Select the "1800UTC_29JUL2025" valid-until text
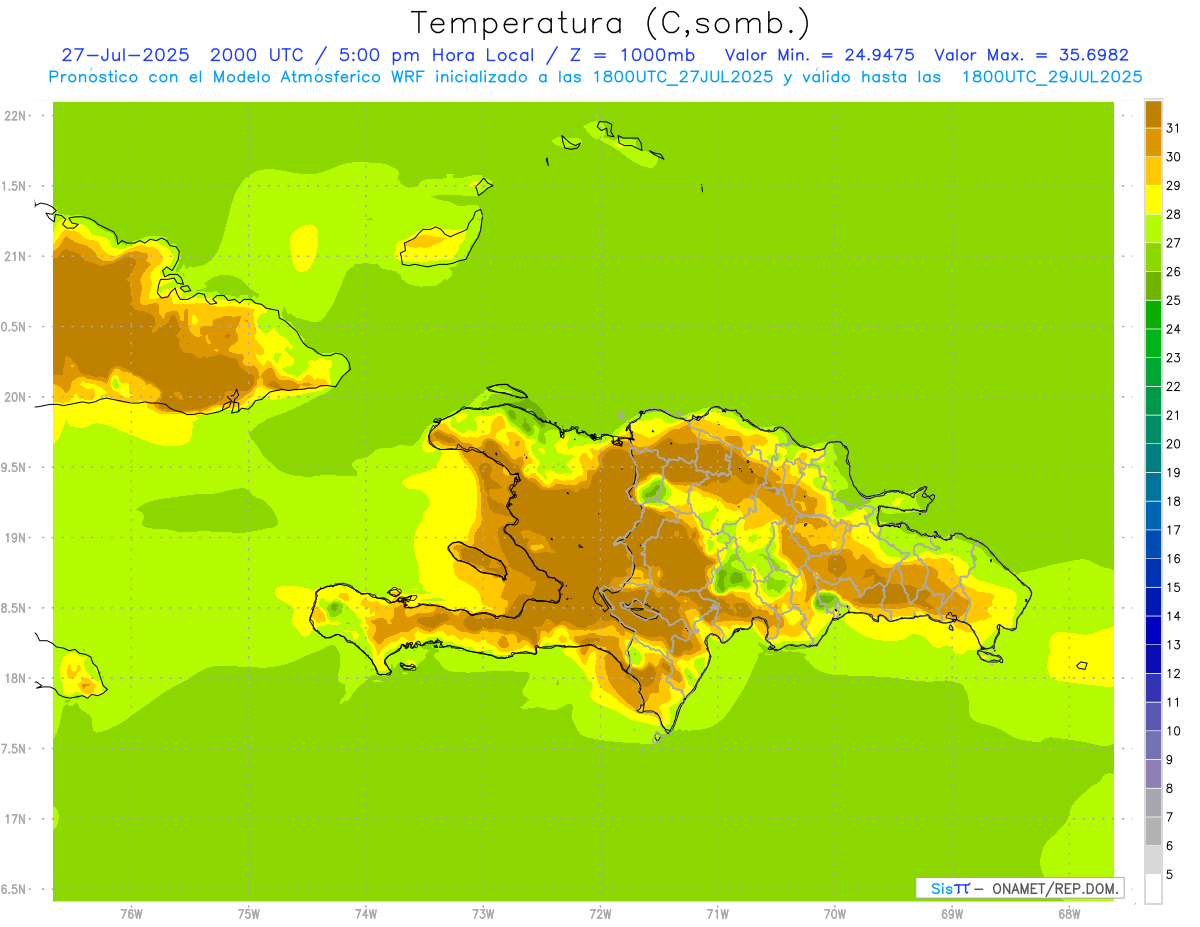 click(x=1051, y=77)
